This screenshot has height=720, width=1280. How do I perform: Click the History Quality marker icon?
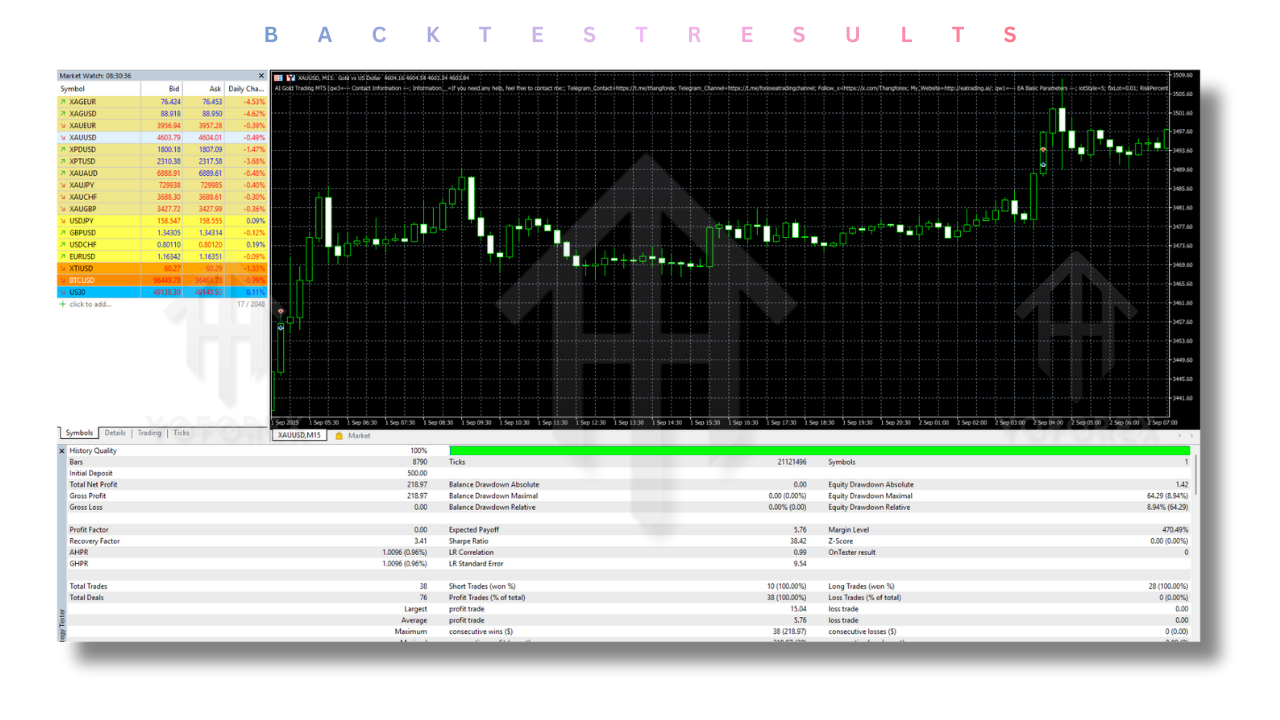[64, 451]
